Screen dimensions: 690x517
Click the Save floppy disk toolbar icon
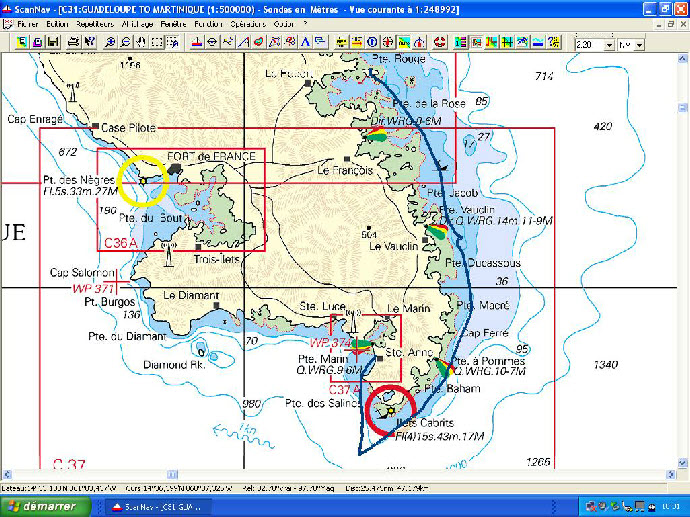pos(53,43)
